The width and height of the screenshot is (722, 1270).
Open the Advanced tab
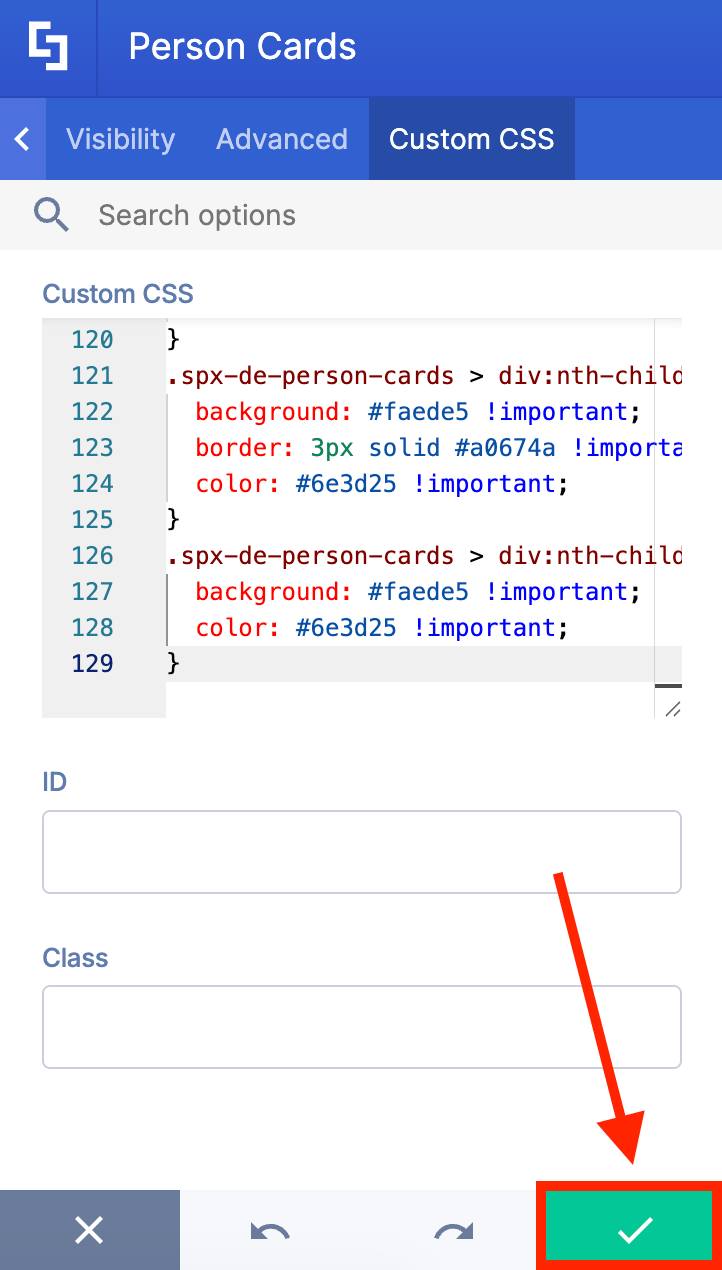click(282, 139)
